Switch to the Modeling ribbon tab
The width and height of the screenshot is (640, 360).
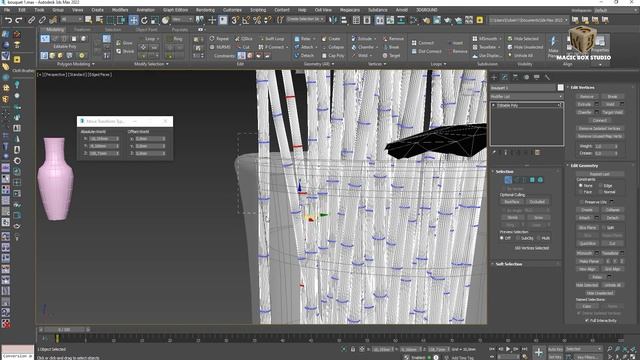[55, 30]
